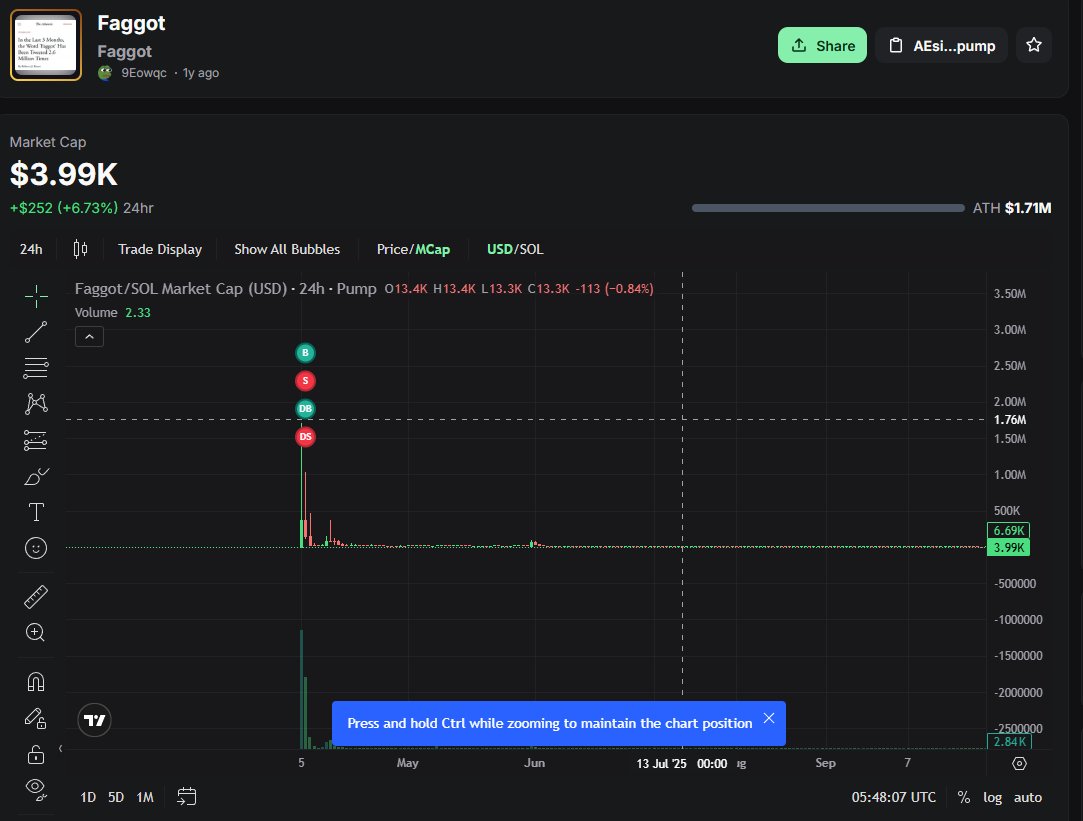Activate the zoom in tool
Image resolution: width=1083 pixels, height=821 pixels.
tap(36, 632)
